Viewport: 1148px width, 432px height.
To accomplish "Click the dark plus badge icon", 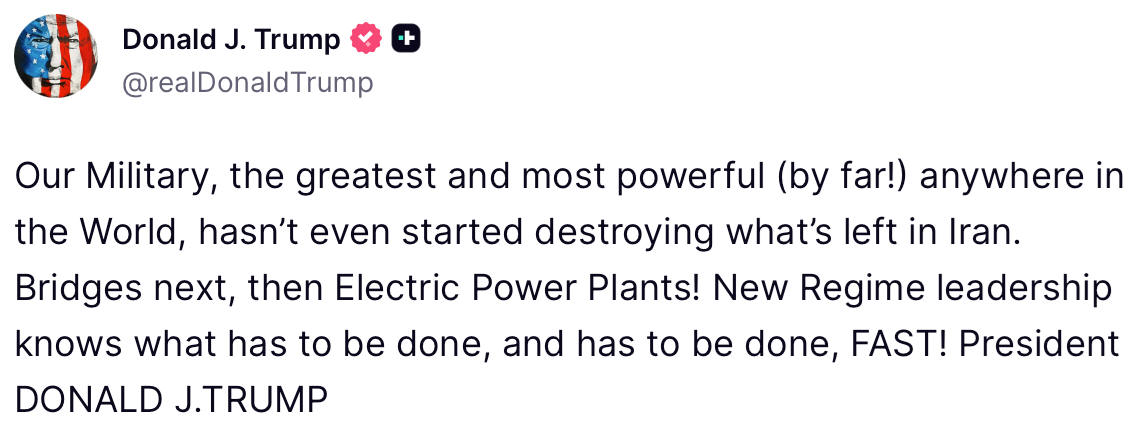I will coord(406,39).
